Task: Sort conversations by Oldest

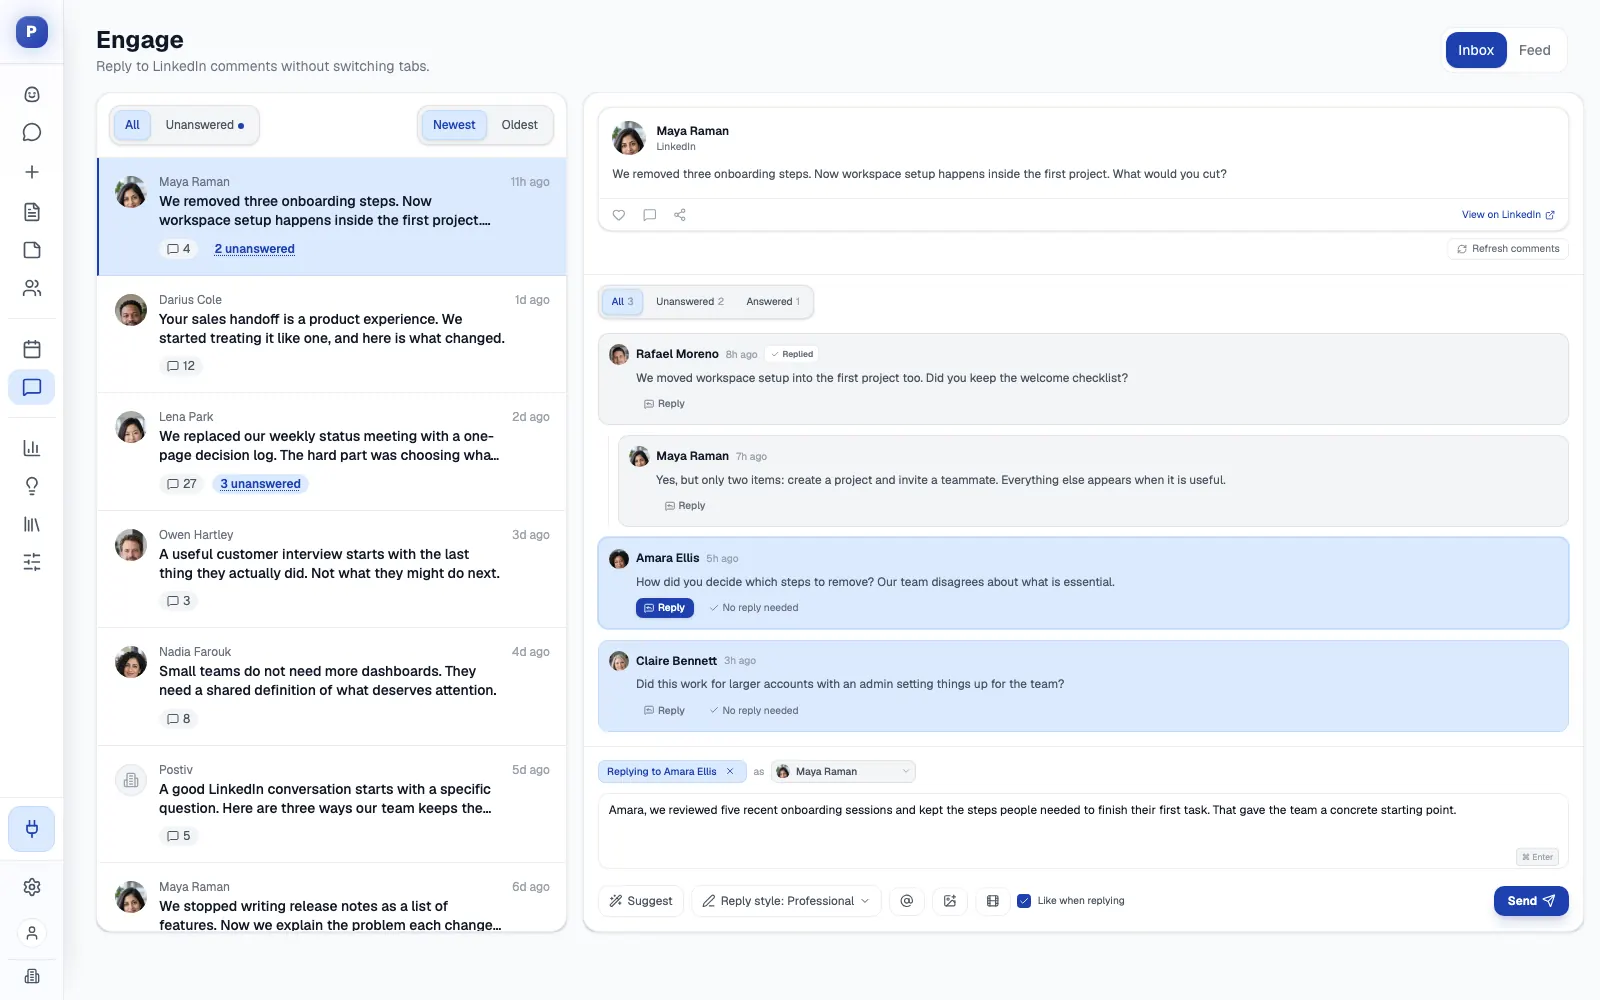Action: [519, 125]
